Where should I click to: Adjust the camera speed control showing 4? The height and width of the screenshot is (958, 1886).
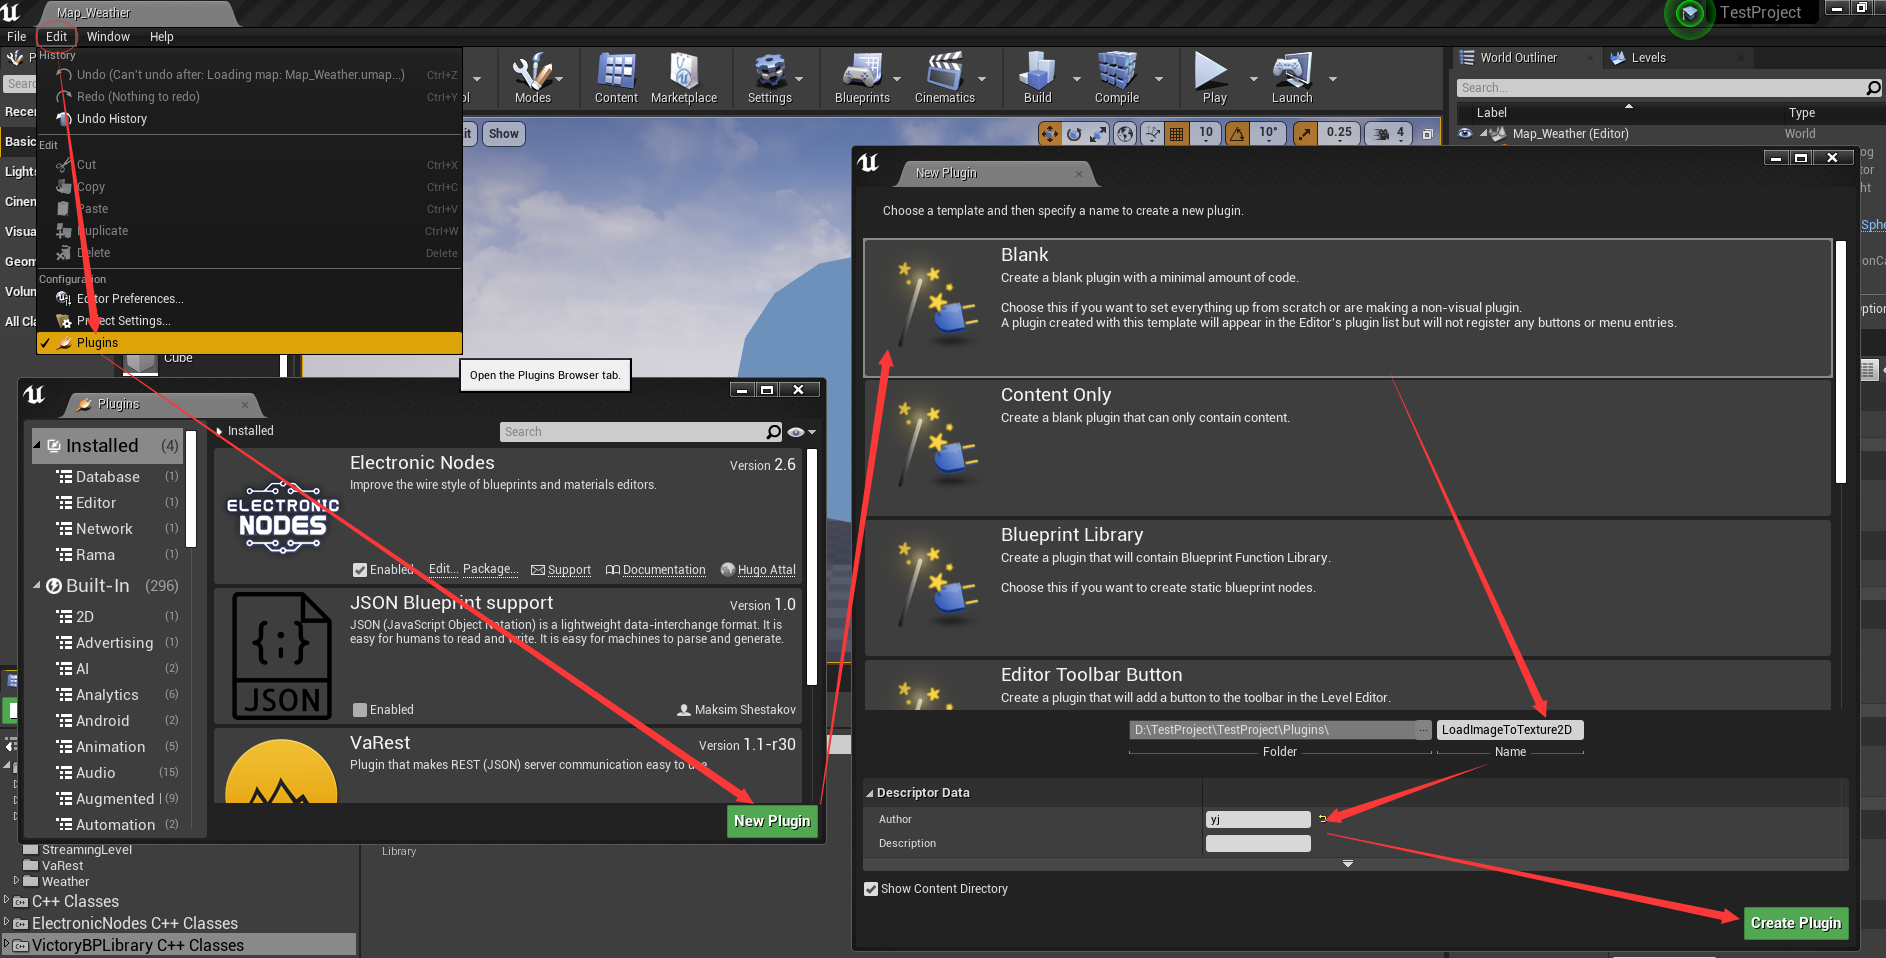(1388, 132)
